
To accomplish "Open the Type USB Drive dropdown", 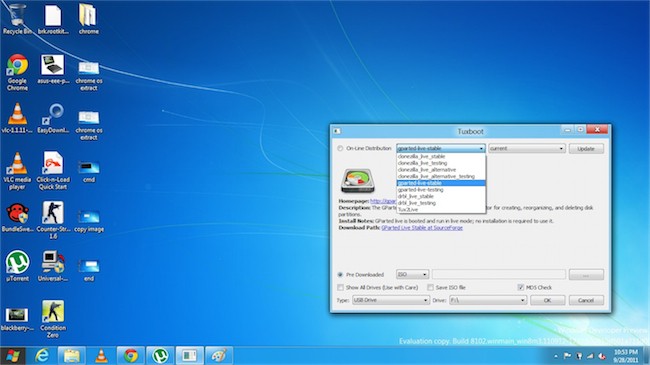I will [x=390, y=300].
